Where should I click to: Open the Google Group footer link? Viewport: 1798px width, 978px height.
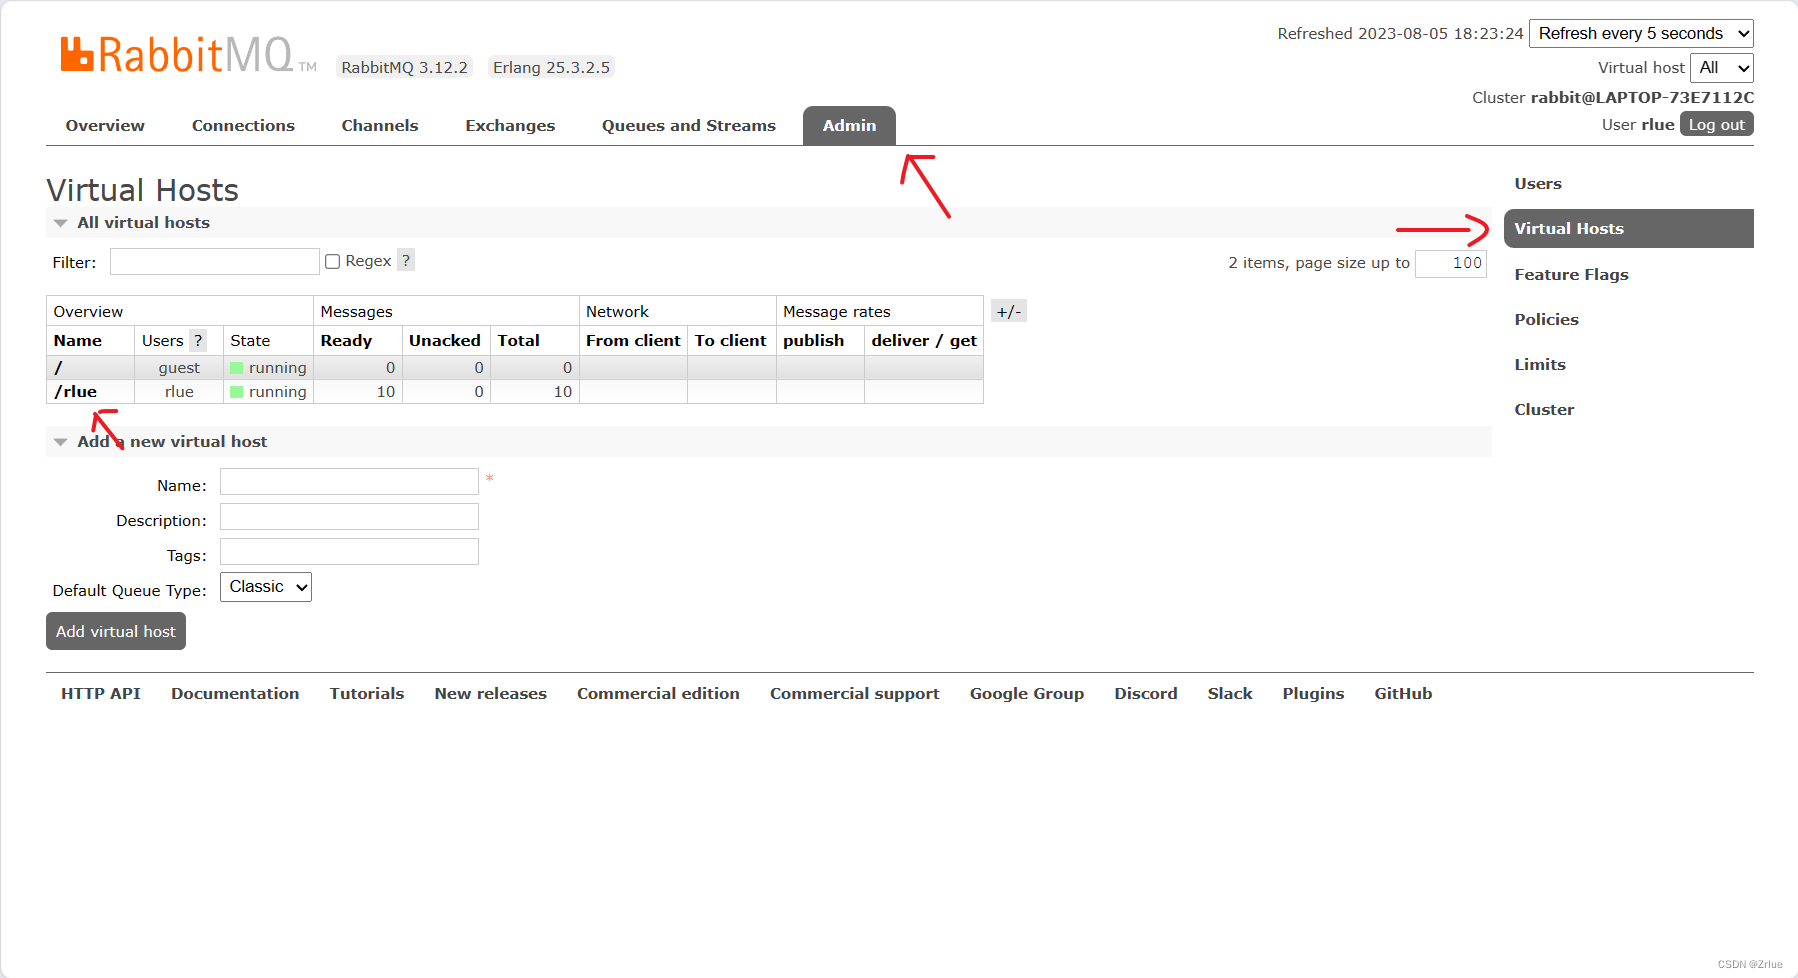pyautogui.click(x=1027, y=693)
